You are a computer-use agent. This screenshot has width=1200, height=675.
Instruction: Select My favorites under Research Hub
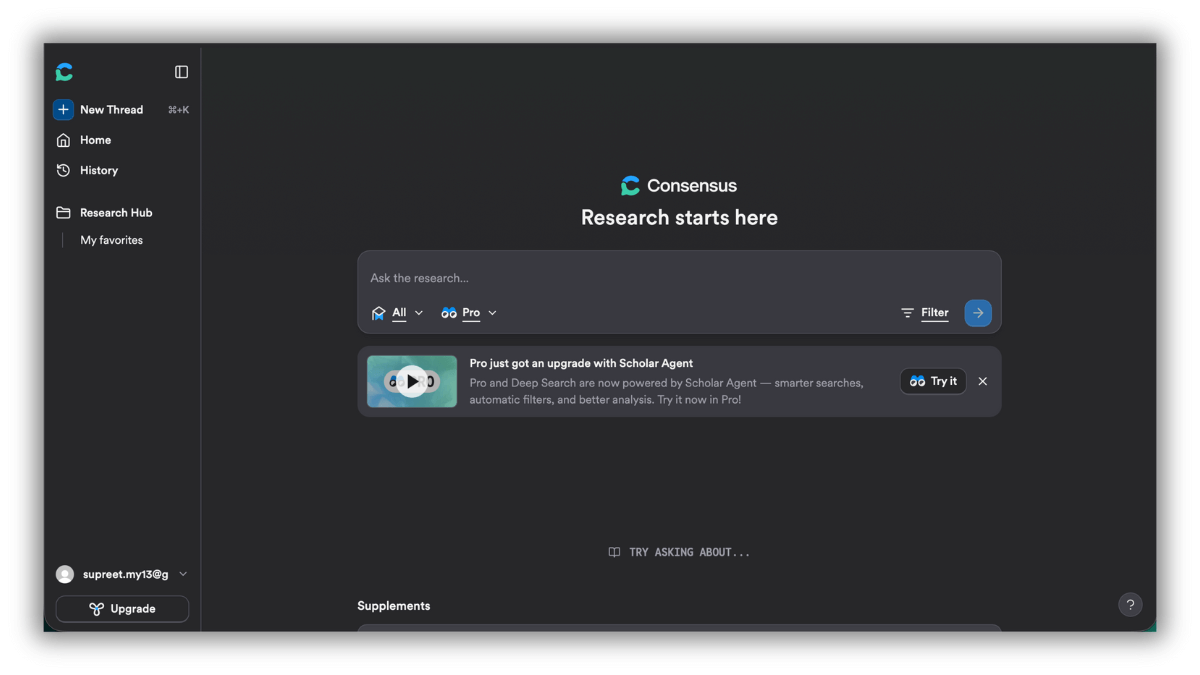(111, 240)
